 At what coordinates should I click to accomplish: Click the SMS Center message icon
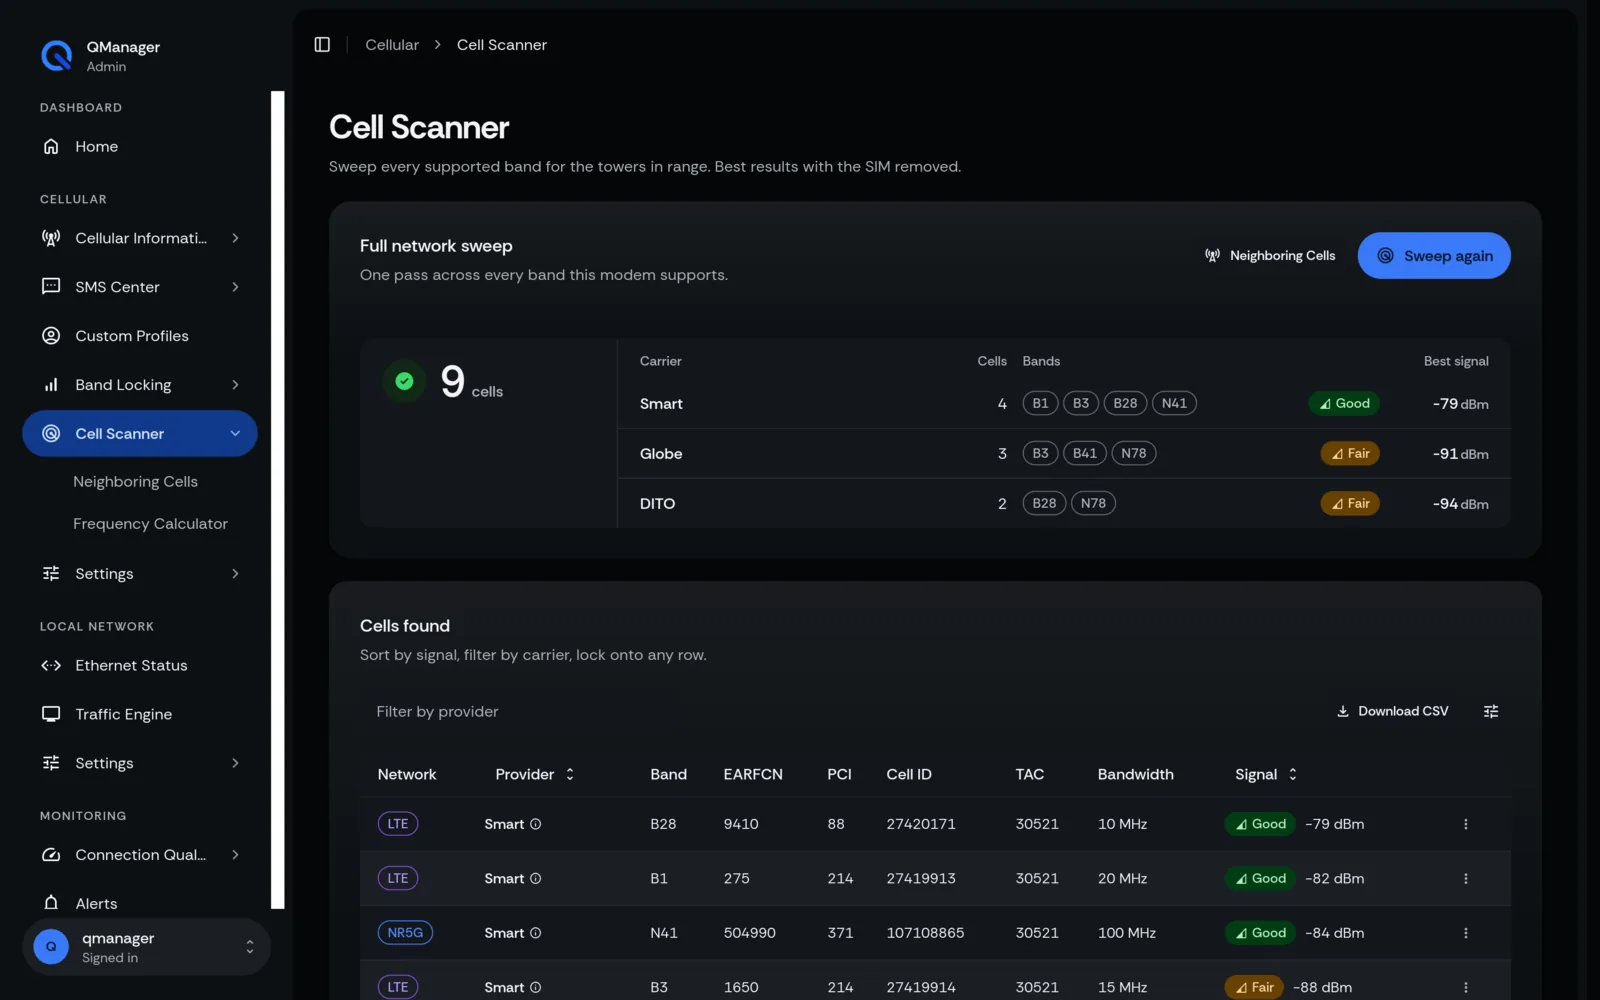(51, 287)
